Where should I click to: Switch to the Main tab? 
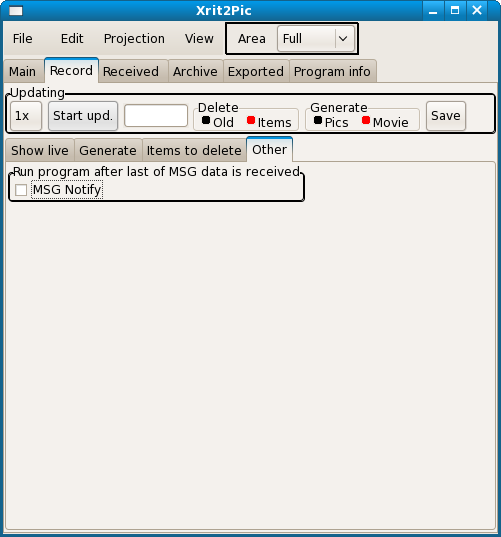23,72
